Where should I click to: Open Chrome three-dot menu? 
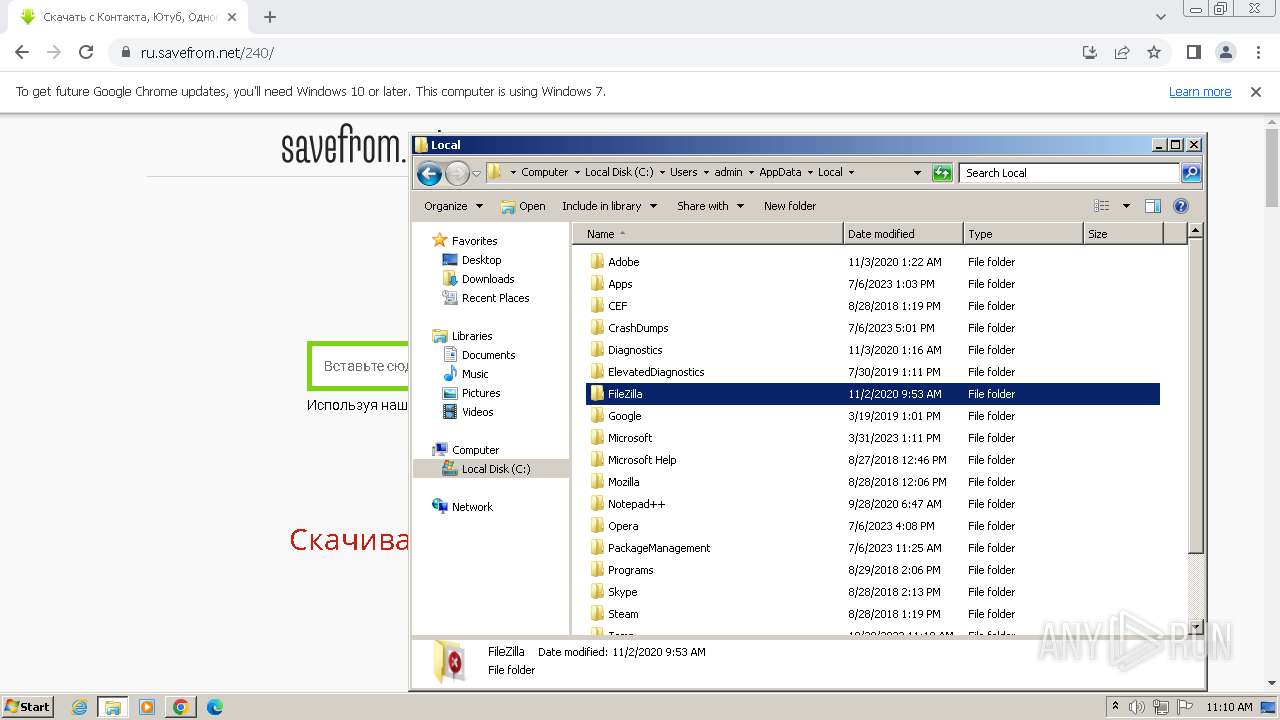tap(1257, 52)
